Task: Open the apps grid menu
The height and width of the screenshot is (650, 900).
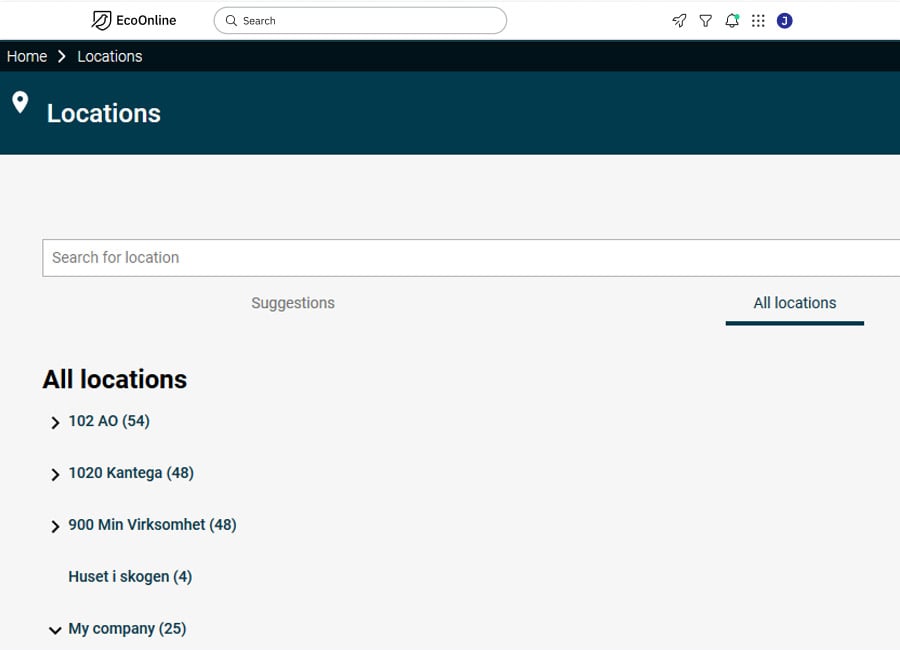Action: pos(758,21)
